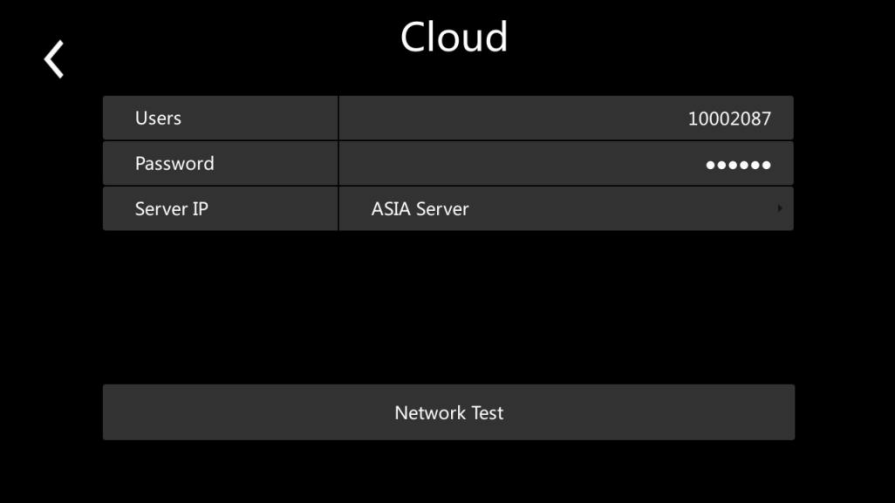896x504 pixels.
Task: Go back using the left arrow icon
Action: pyautogui.click(x=54, y=60)
